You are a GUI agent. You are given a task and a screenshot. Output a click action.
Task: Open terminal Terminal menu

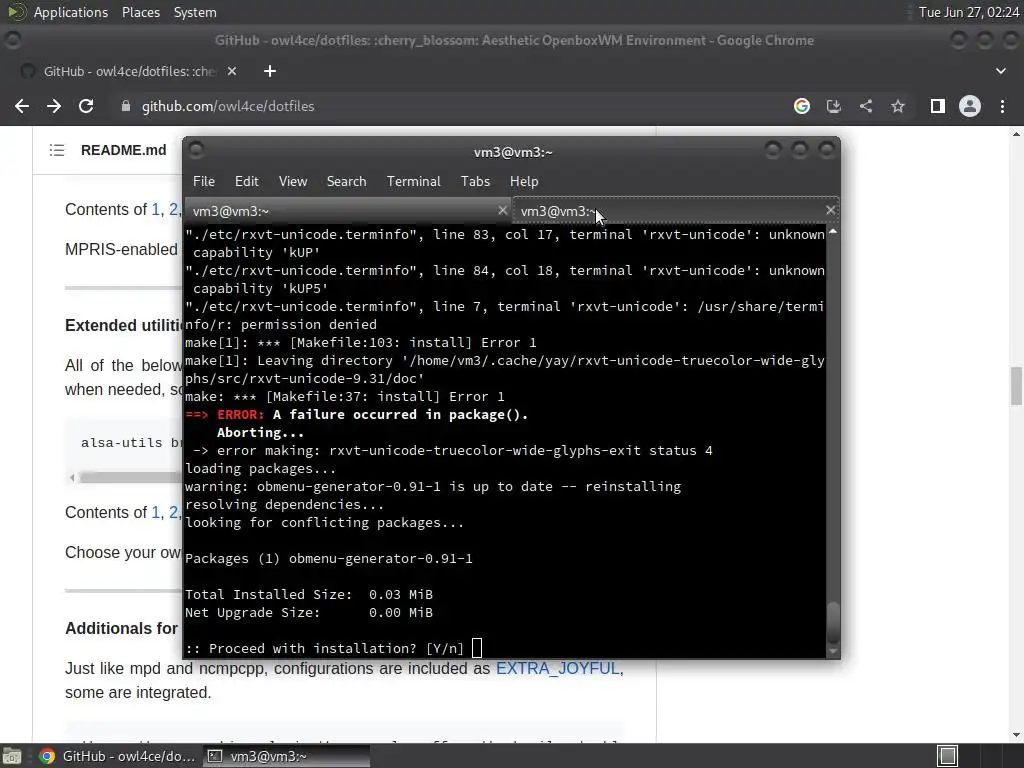tap(413, 182)
